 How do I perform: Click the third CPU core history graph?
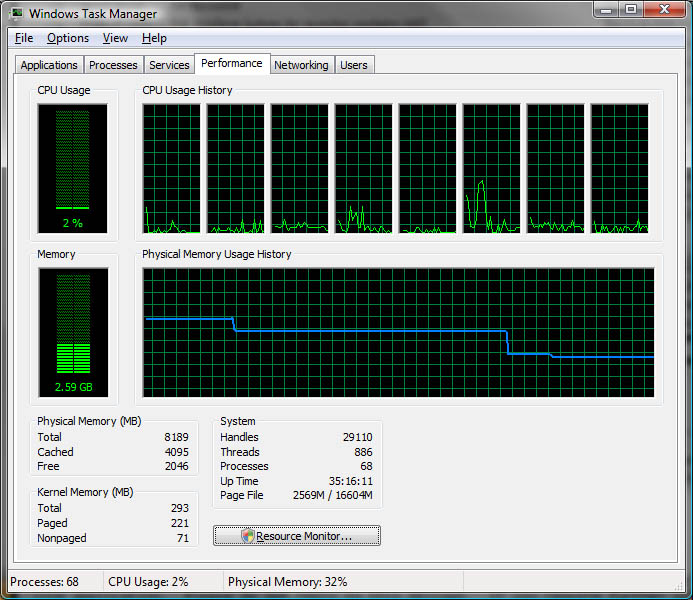coord(300,168)
